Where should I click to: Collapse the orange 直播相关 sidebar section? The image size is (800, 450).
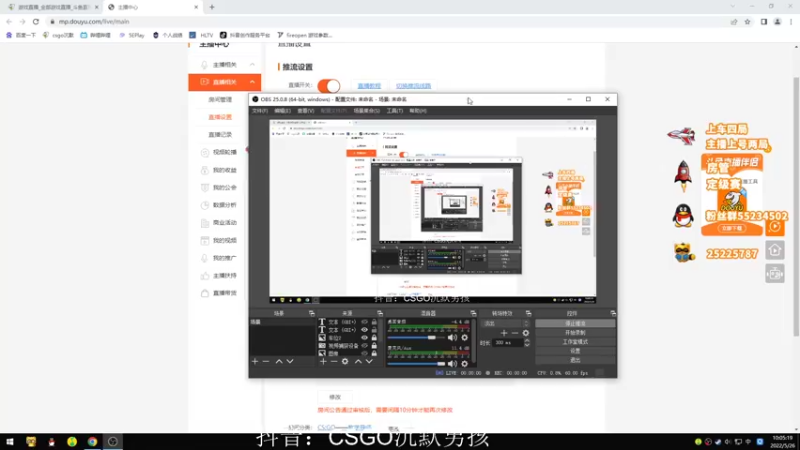pos(252,82)
